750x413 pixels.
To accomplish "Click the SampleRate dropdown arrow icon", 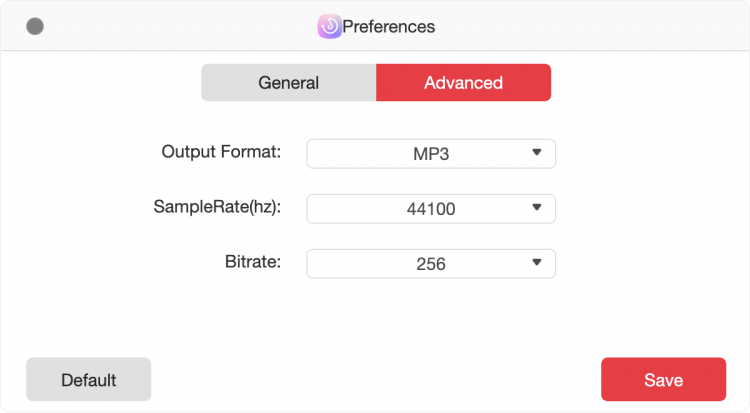I will coord(537,208).
